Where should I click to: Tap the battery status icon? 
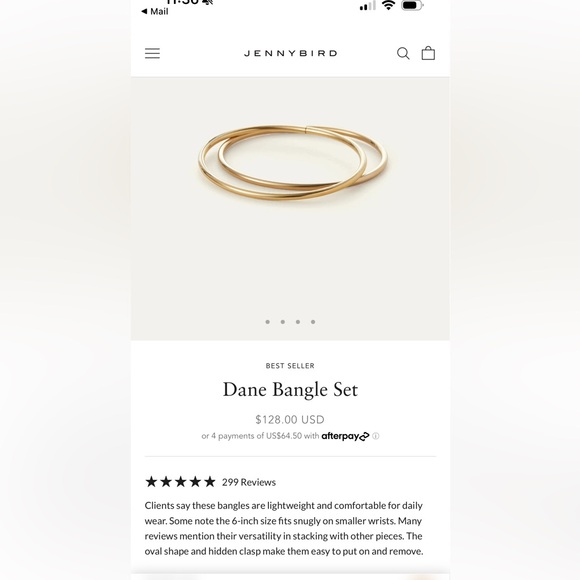point(412,6)
